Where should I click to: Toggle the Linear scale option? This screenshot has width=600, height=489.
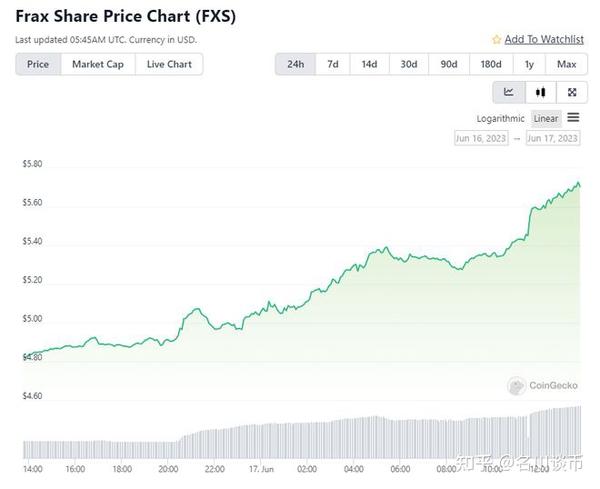[545, 119]
